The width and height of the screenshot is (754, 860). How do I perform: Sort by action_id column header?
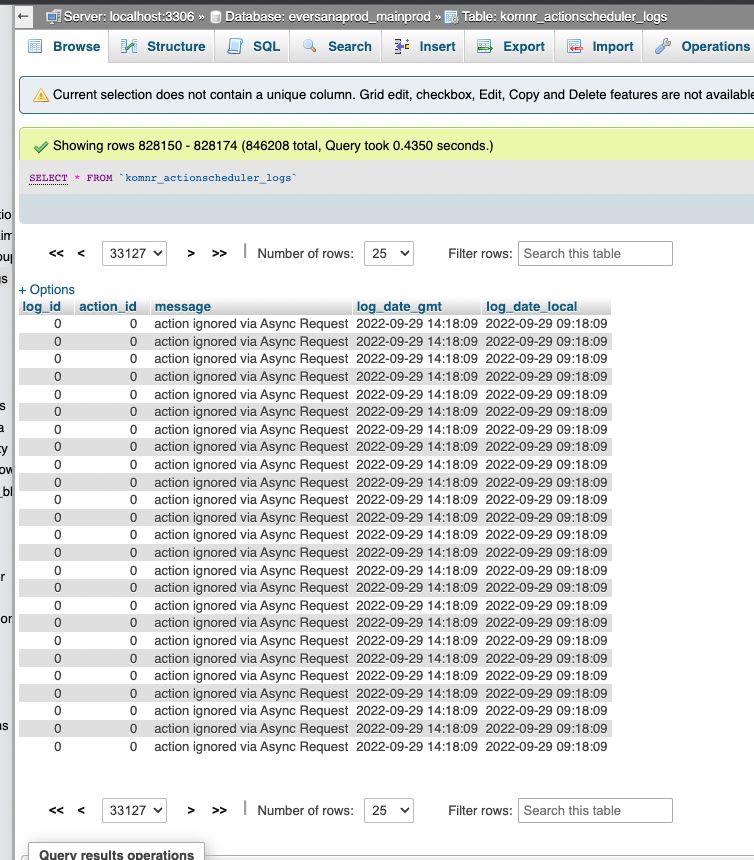[107, 307]
